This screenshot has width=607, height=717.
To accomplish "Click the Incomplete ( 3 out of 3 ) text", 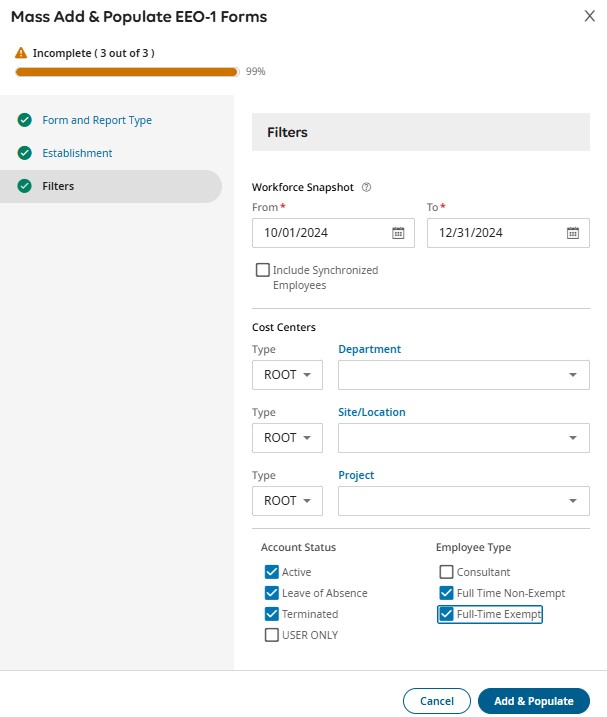I will [94, 53].
